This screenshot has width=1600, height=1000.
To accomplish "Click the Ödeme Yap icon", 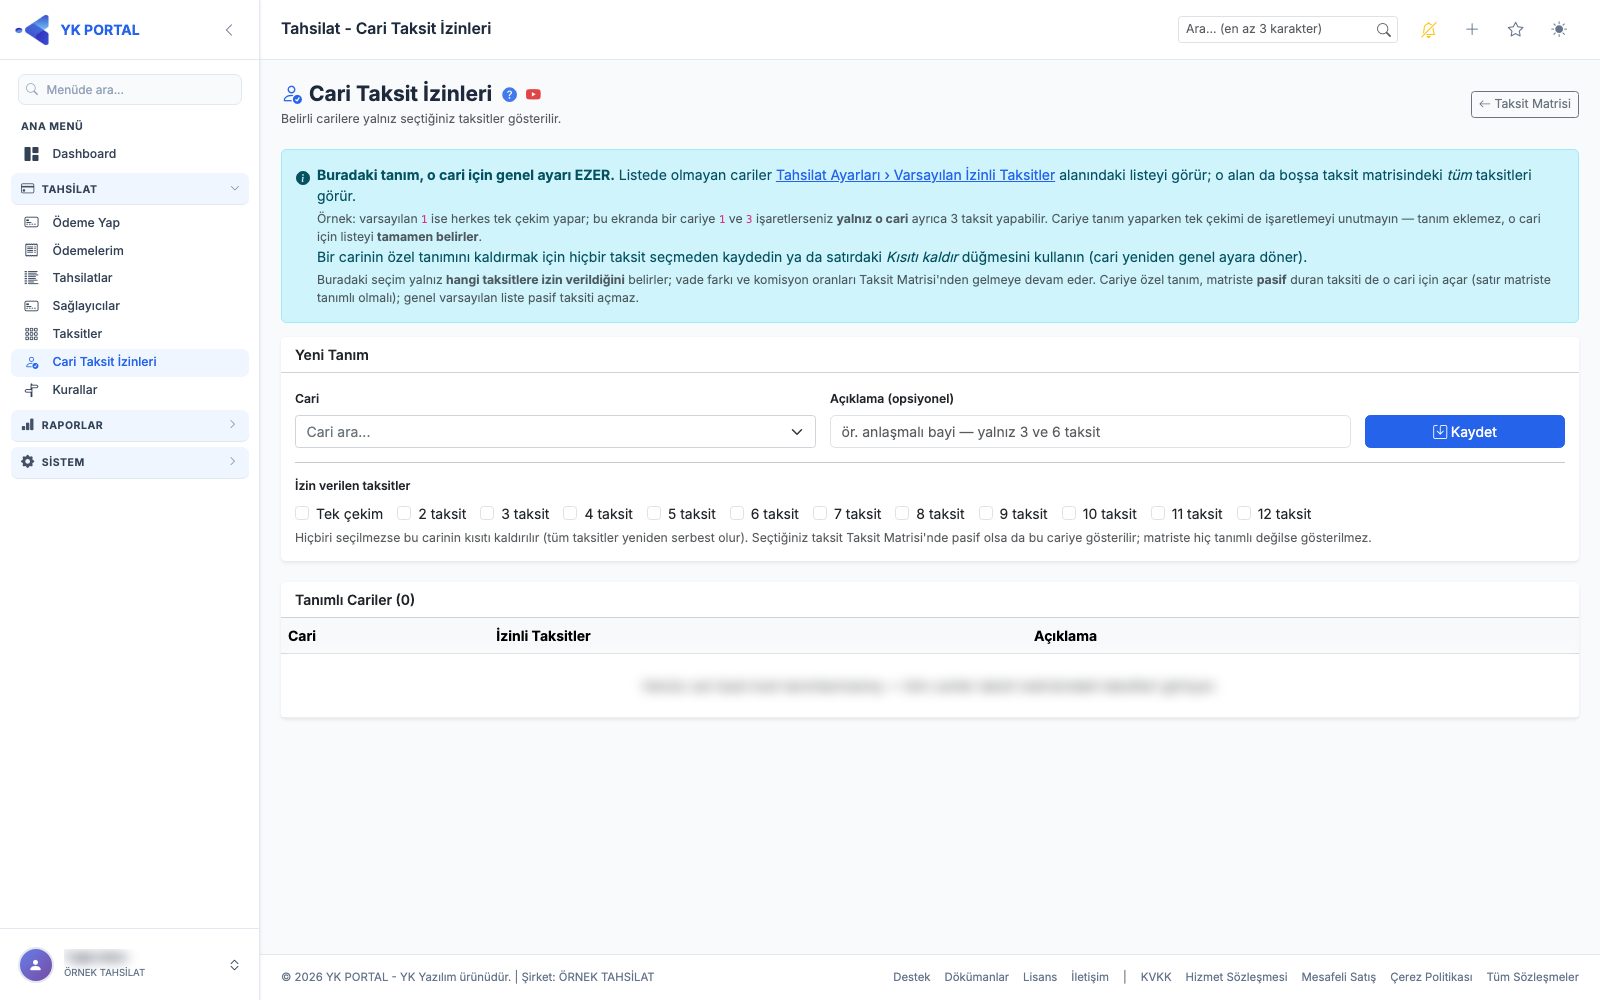I will [x=31, y=222].
